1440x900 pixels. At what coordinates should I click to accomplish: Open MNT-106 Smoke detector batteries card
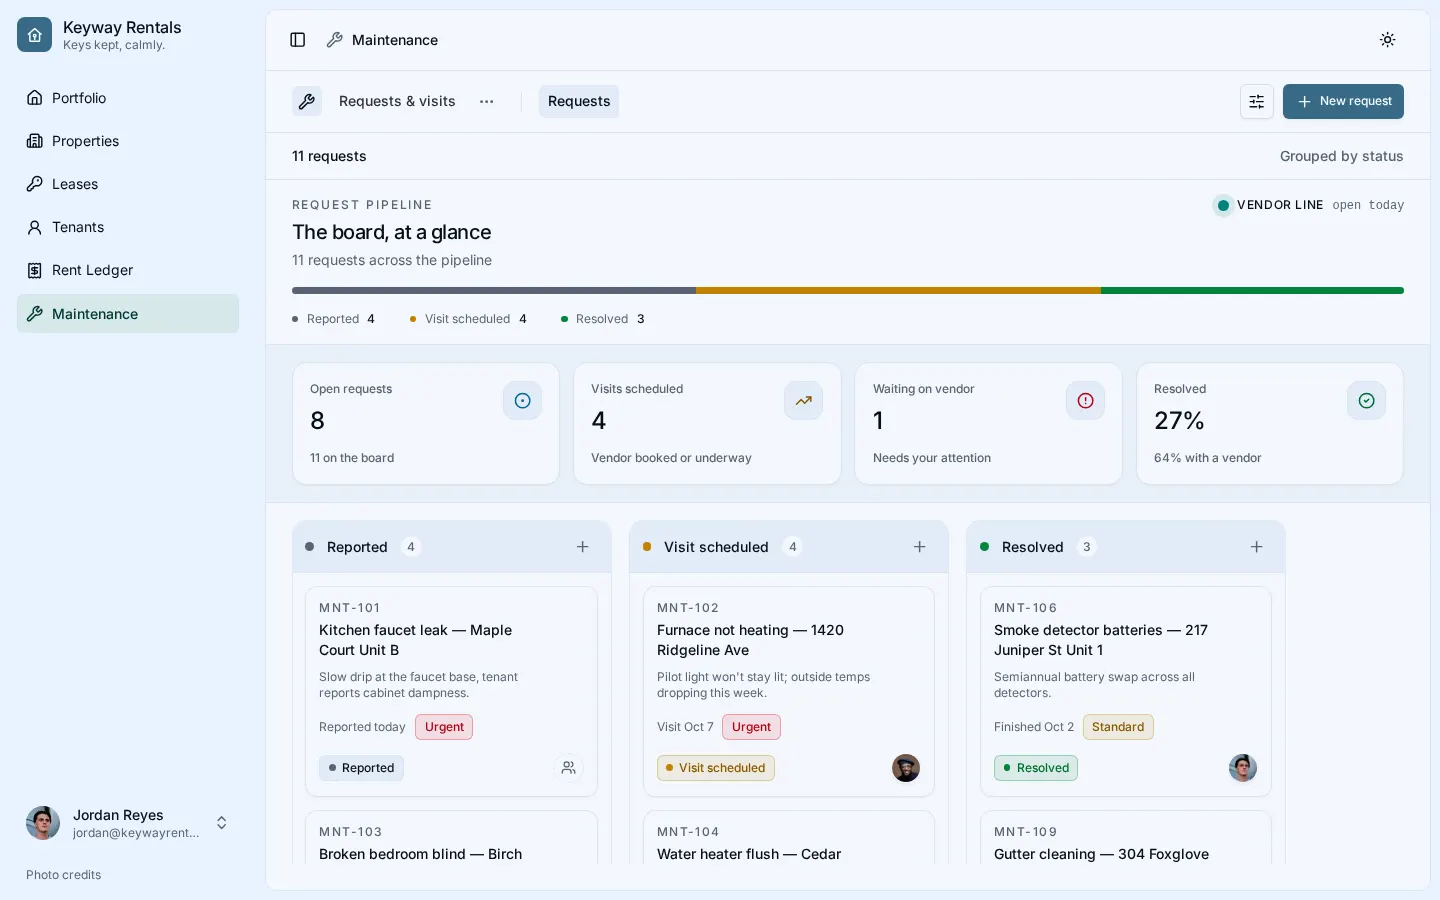click(x=1126, y=692)
